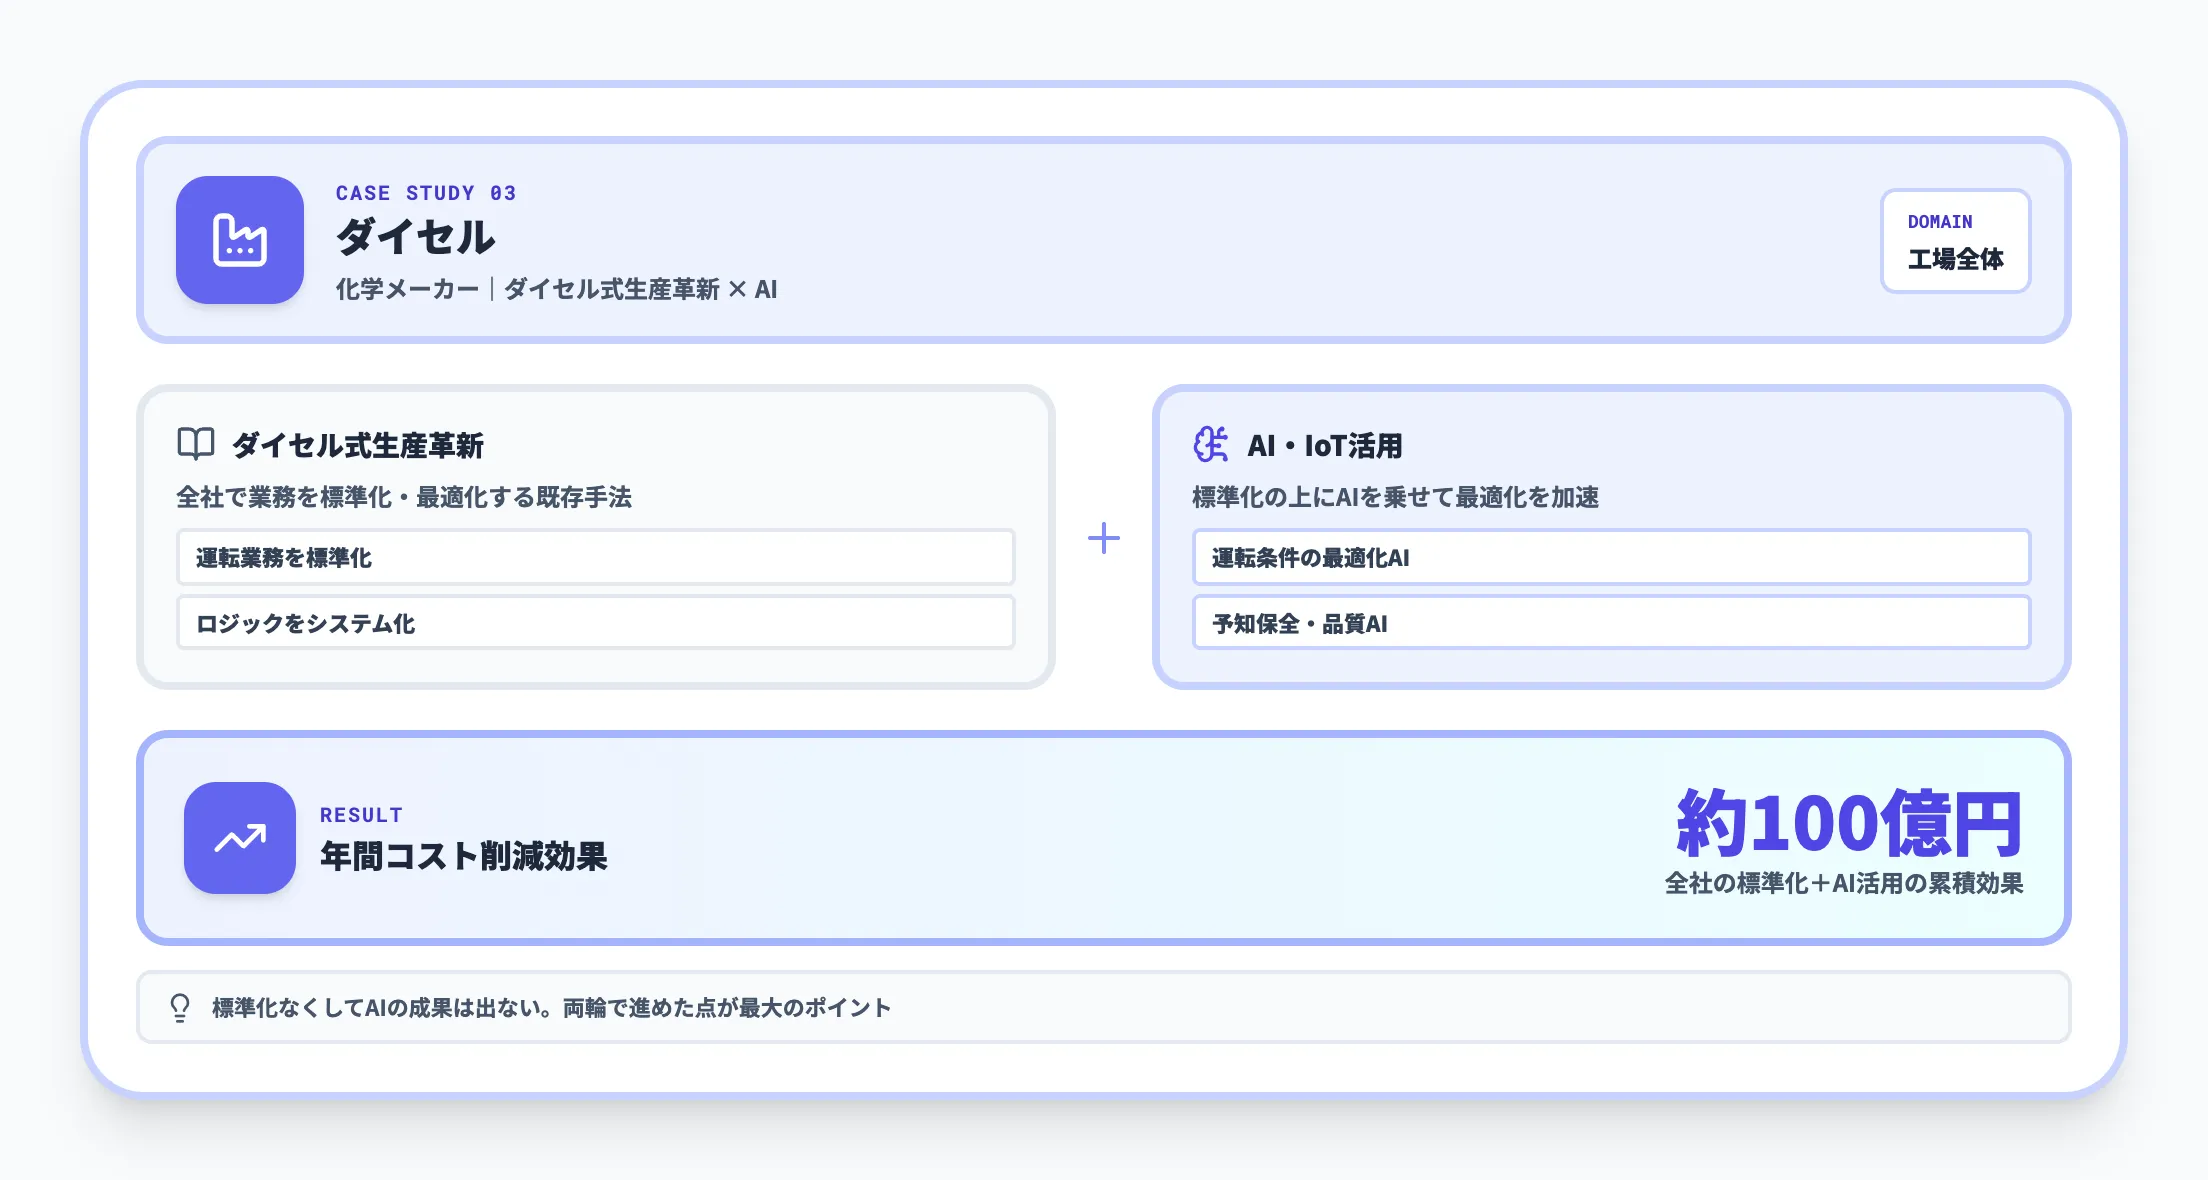Select the 運転業務を標準化 item

tap(596, 557)
